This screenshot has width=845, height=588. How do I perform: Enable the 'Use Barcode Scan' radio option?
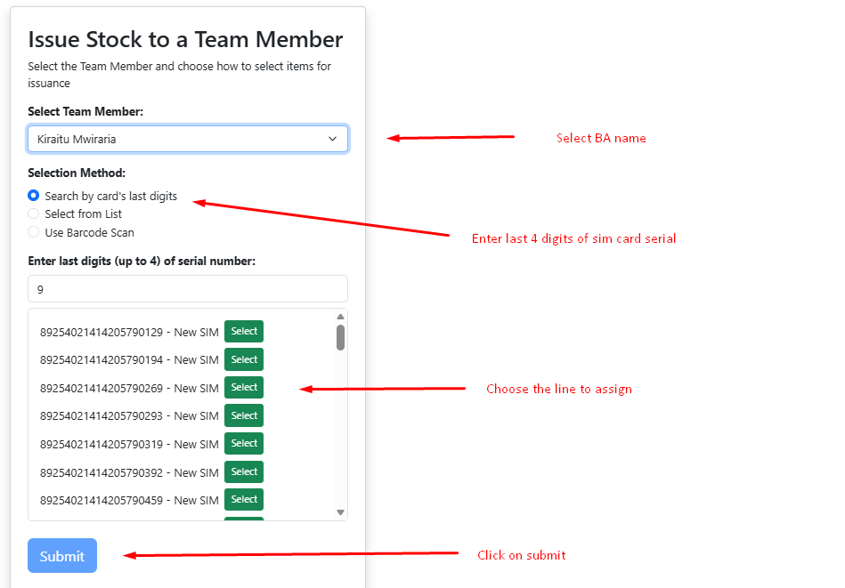point(34,232)
